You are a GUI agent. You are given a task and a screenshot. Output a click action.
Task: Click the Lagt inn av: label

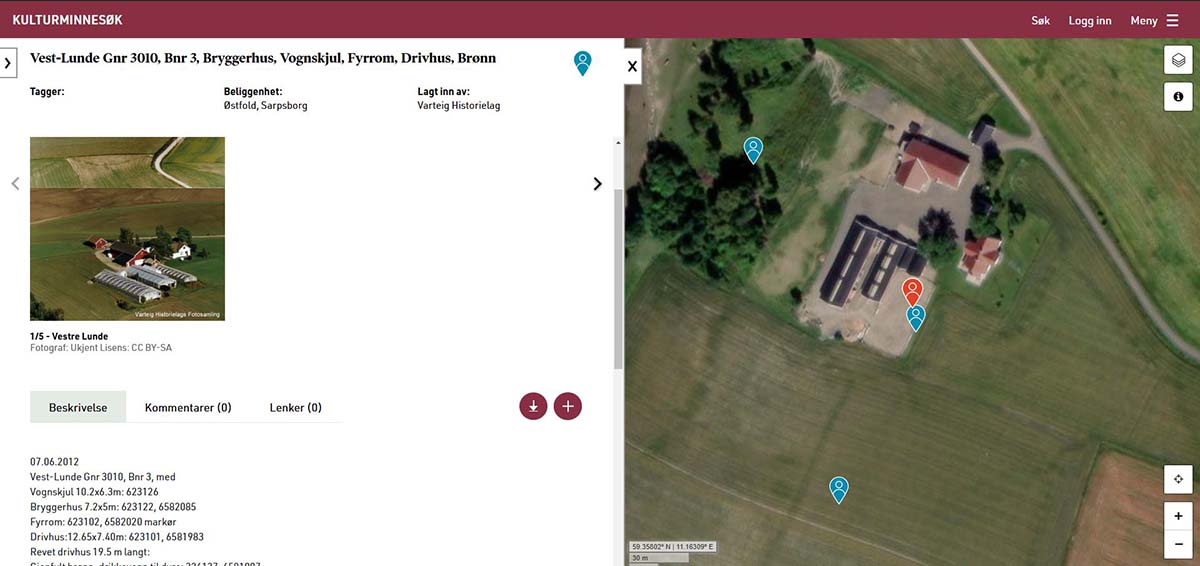[x=444, y=91]
